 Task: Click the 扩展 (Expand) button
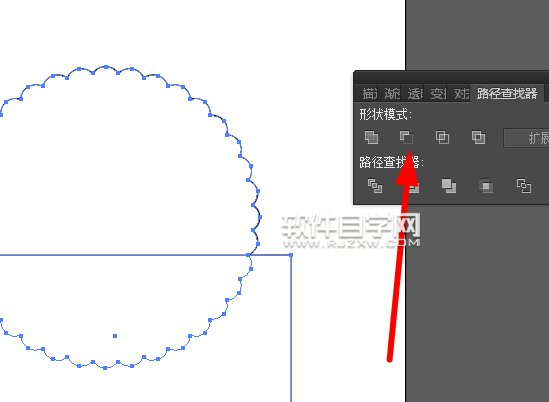(526, 138)
